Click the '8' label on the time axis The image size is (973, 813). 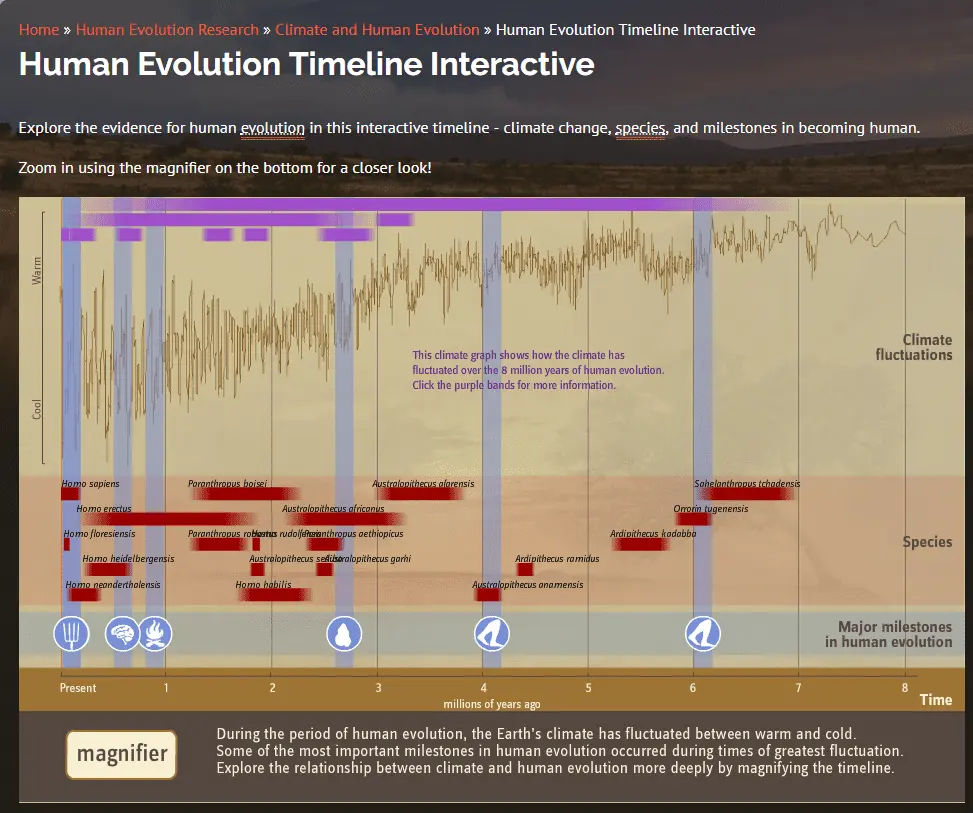coord(905,688)
